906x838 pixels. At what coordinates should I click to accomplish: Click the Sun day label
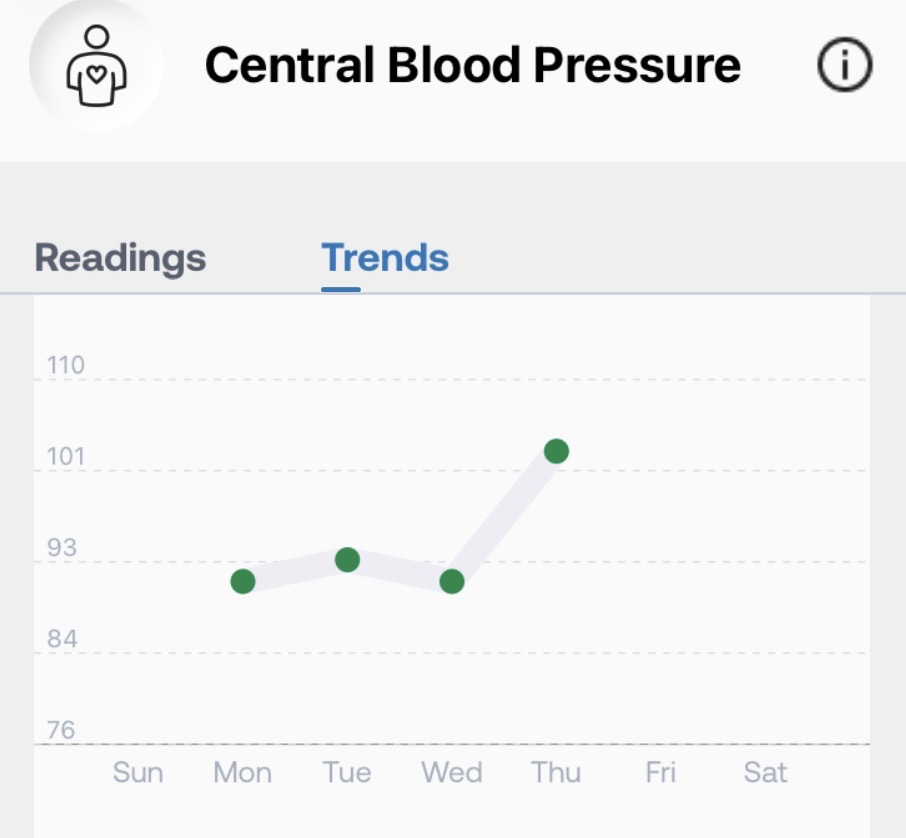pos(138,773)
